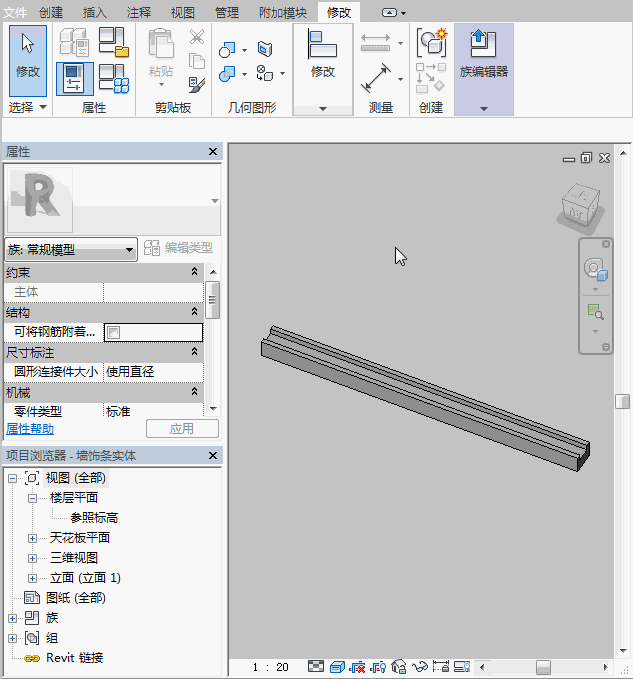Viewport: 633px width, 679px height.
Task: Click the horizontal view scrollbar thumb
Action: (543, 667)
